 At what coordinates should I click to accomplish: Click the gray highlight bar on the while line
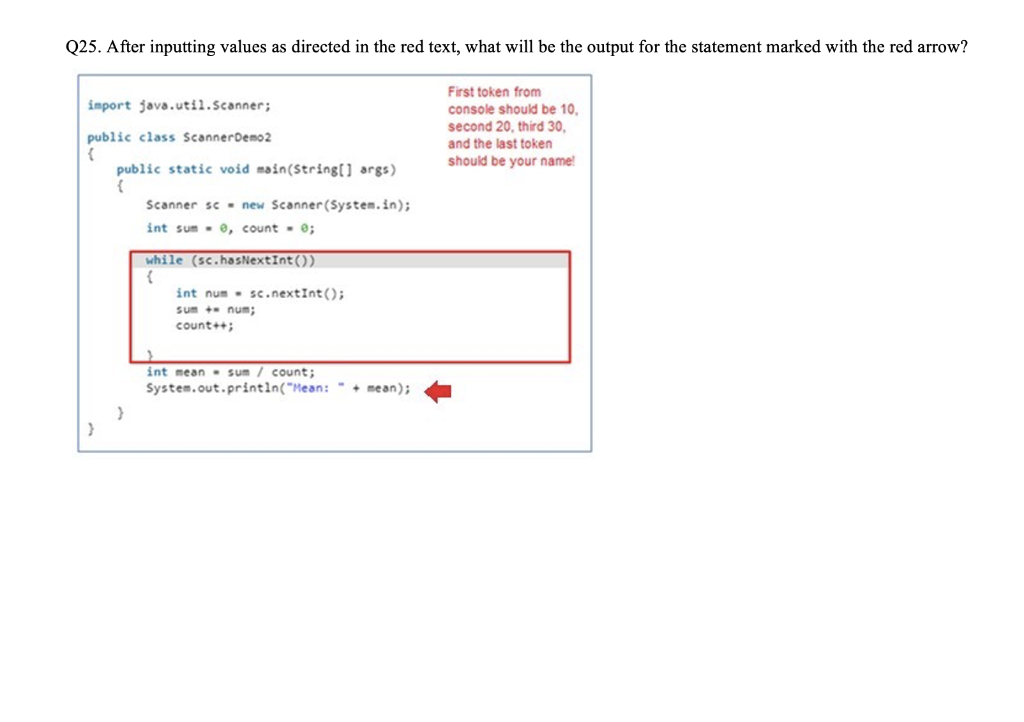[450, 259]
